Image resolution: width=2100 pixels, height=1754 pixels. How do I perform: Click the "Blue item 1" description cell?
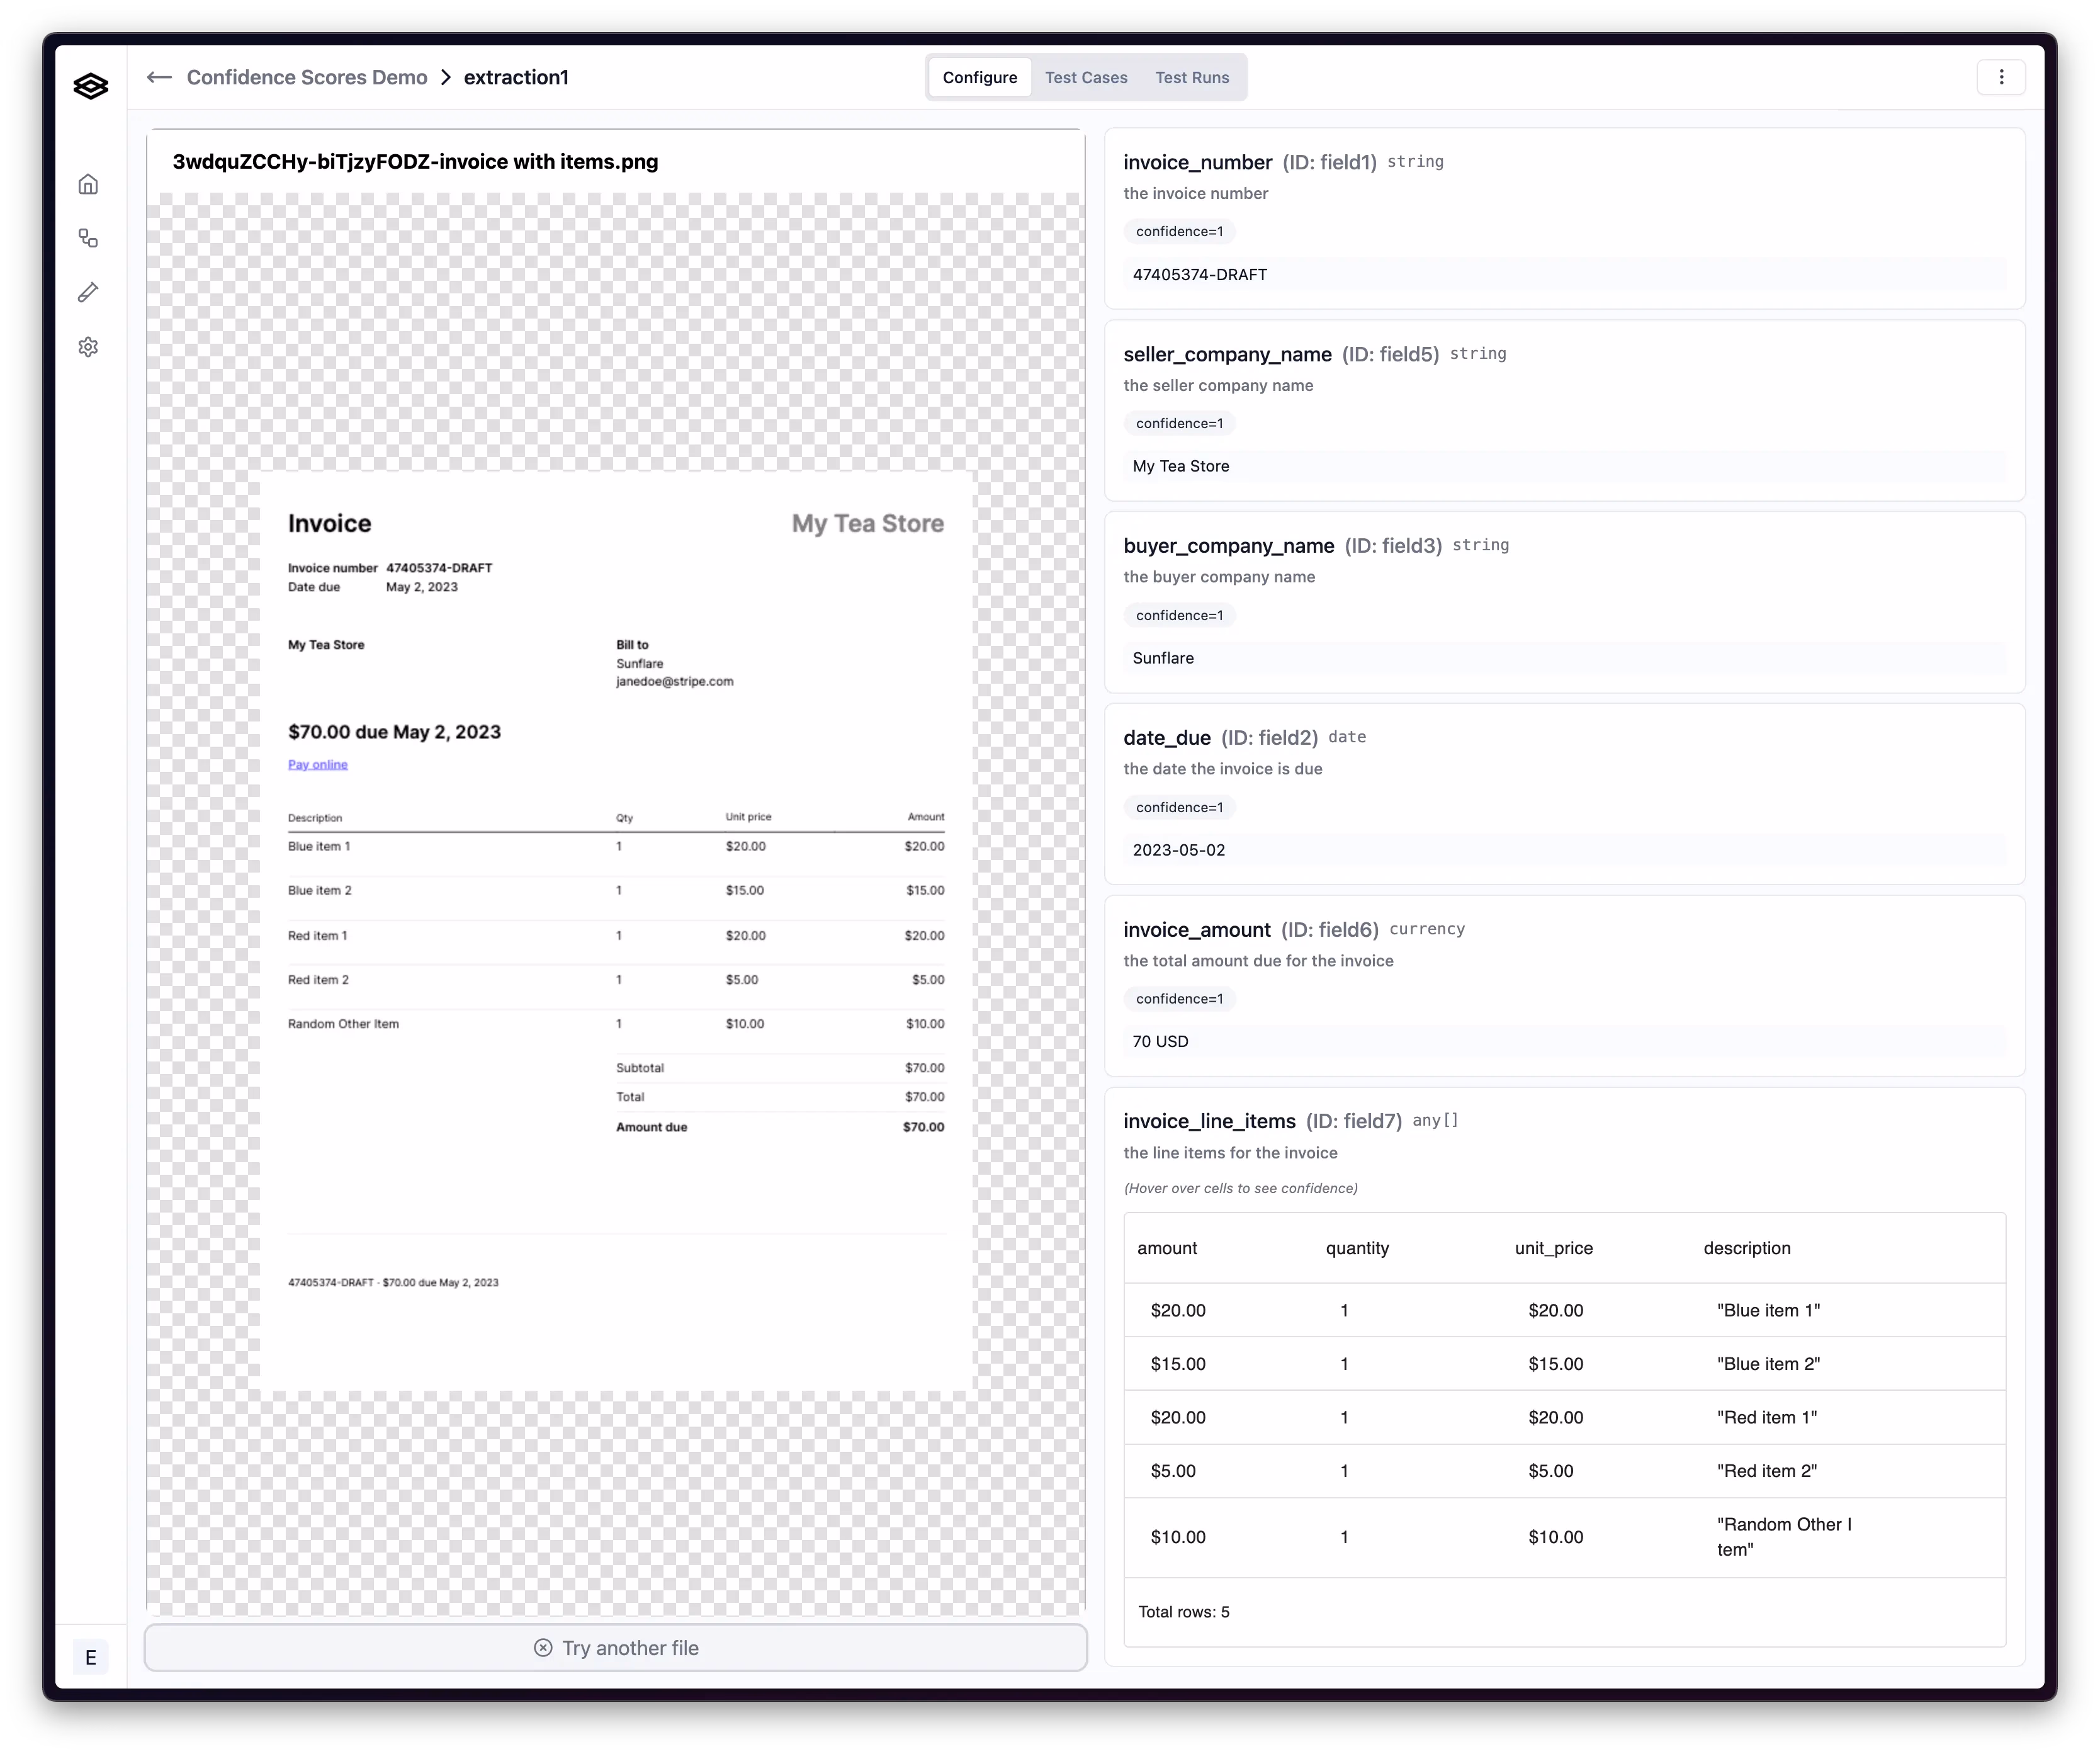1767,1310
